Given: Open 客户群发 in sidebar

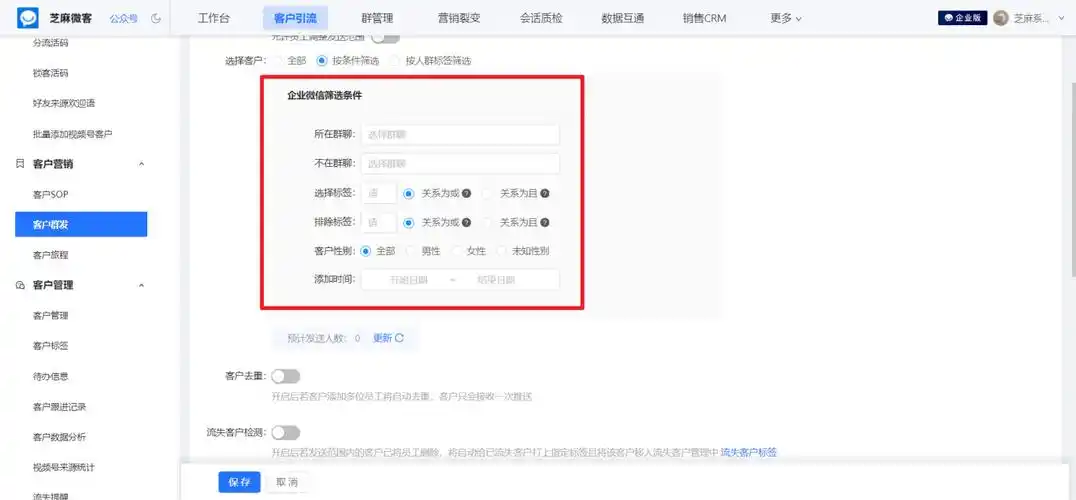Looking at the screenshot, I should coord(81,224).
